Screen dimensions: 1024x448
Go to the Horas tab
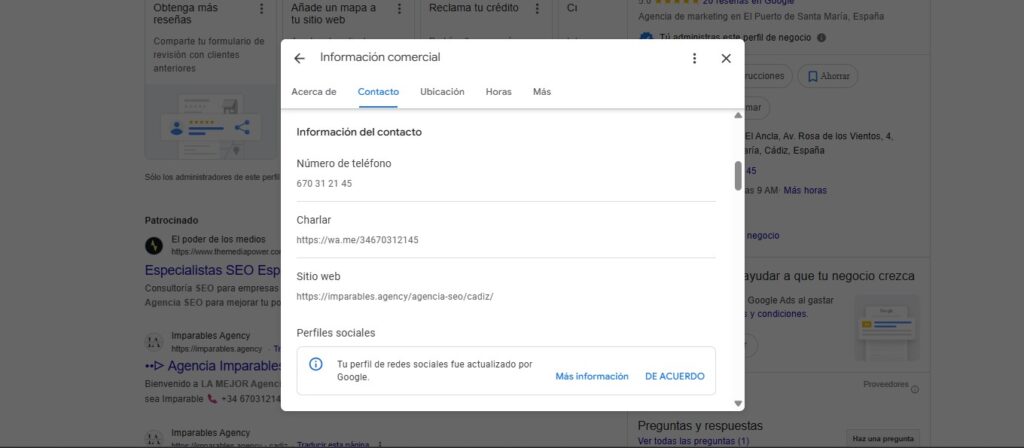(498, 92)
